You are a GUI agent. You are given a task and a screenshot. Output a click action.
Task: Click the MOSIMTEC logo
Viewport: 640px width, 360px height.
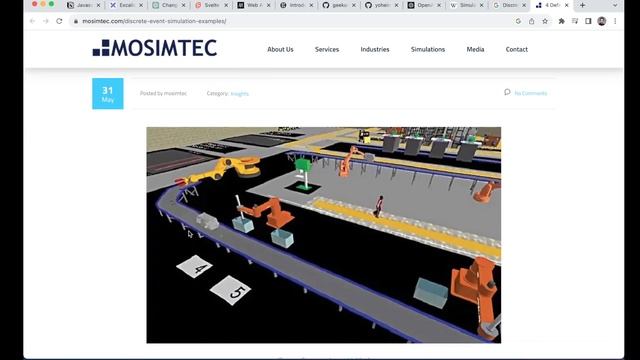click(x=155, y=48)
